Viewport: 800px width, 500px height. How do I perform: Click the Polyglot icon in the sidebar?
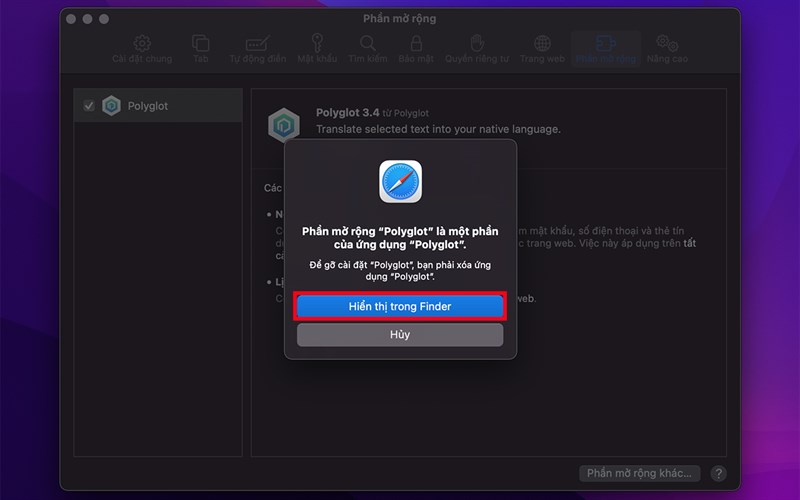(111, 106)
